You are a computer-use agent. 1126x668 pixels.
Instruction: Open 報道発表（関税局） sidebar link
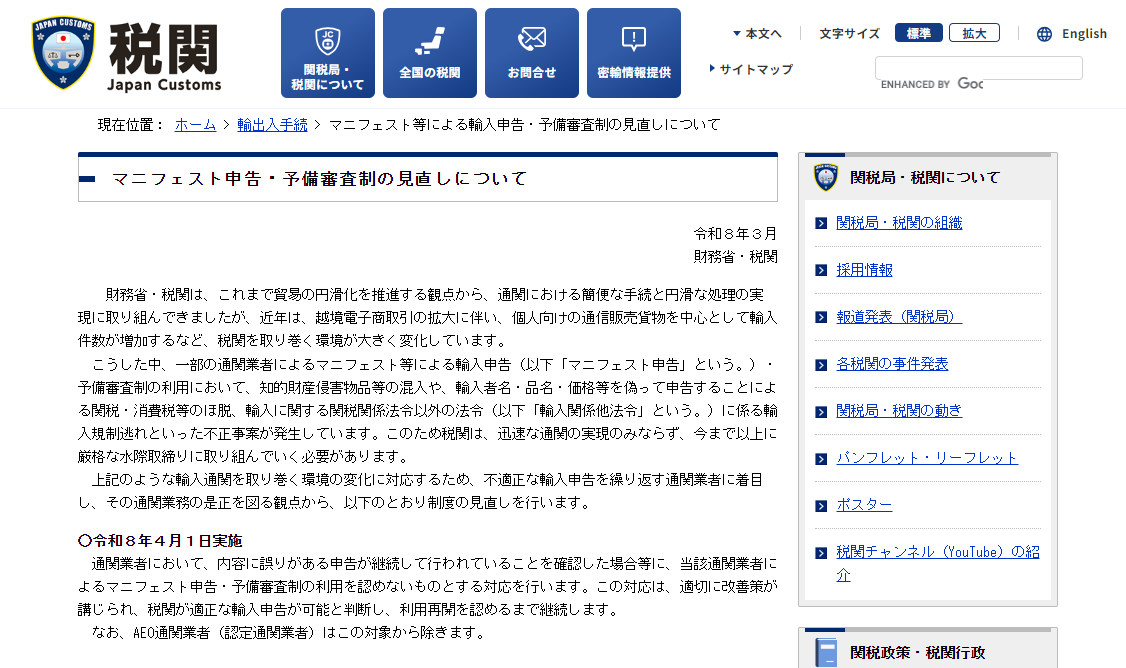[x=899, y=317]
